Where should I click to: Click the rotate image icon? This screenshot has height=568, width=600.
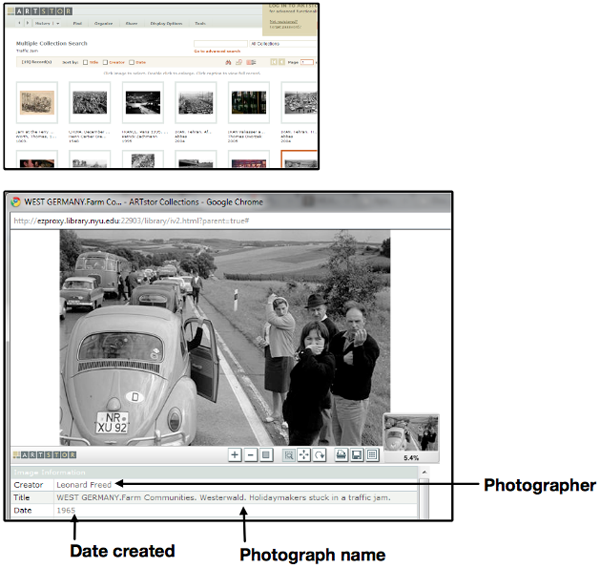pyautogui.click(x=320, y=455)
